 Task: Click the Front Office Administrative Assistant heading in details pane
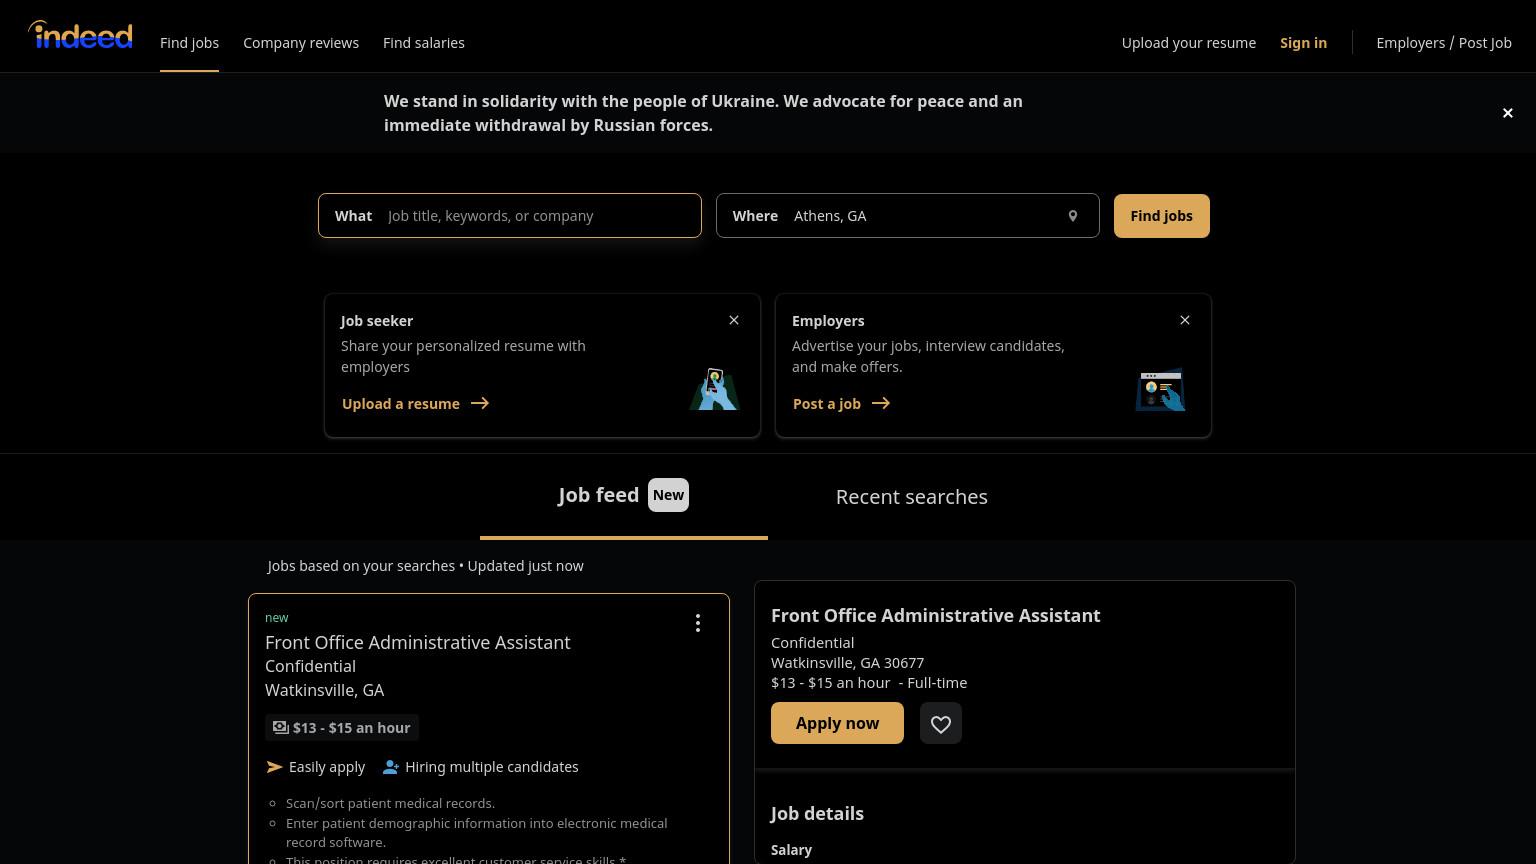pos(936,616)
